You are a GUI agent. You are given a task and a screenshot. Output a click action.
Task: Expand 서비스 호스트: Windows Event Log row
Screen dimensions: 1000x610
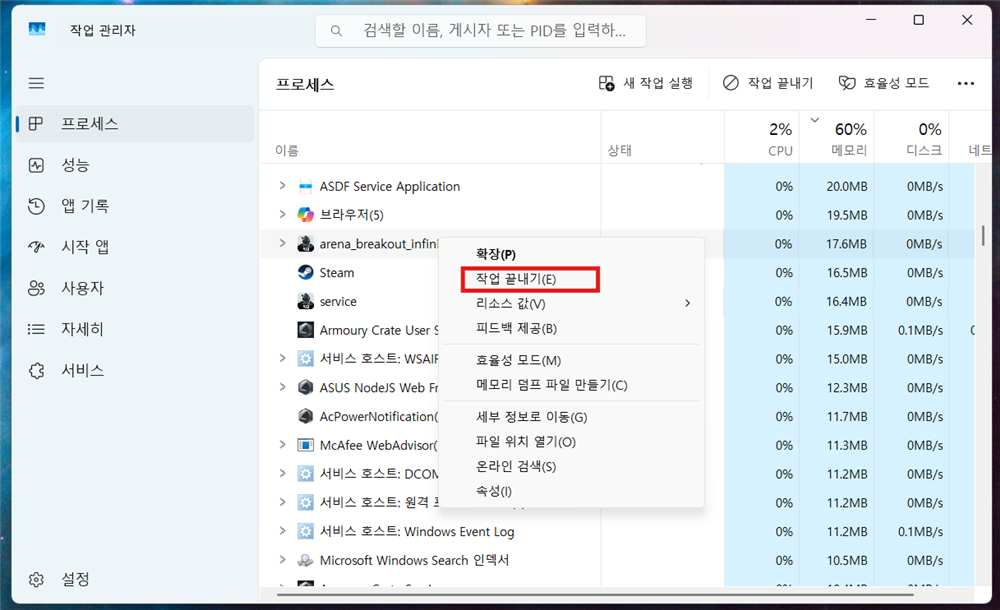click(282, 531)
